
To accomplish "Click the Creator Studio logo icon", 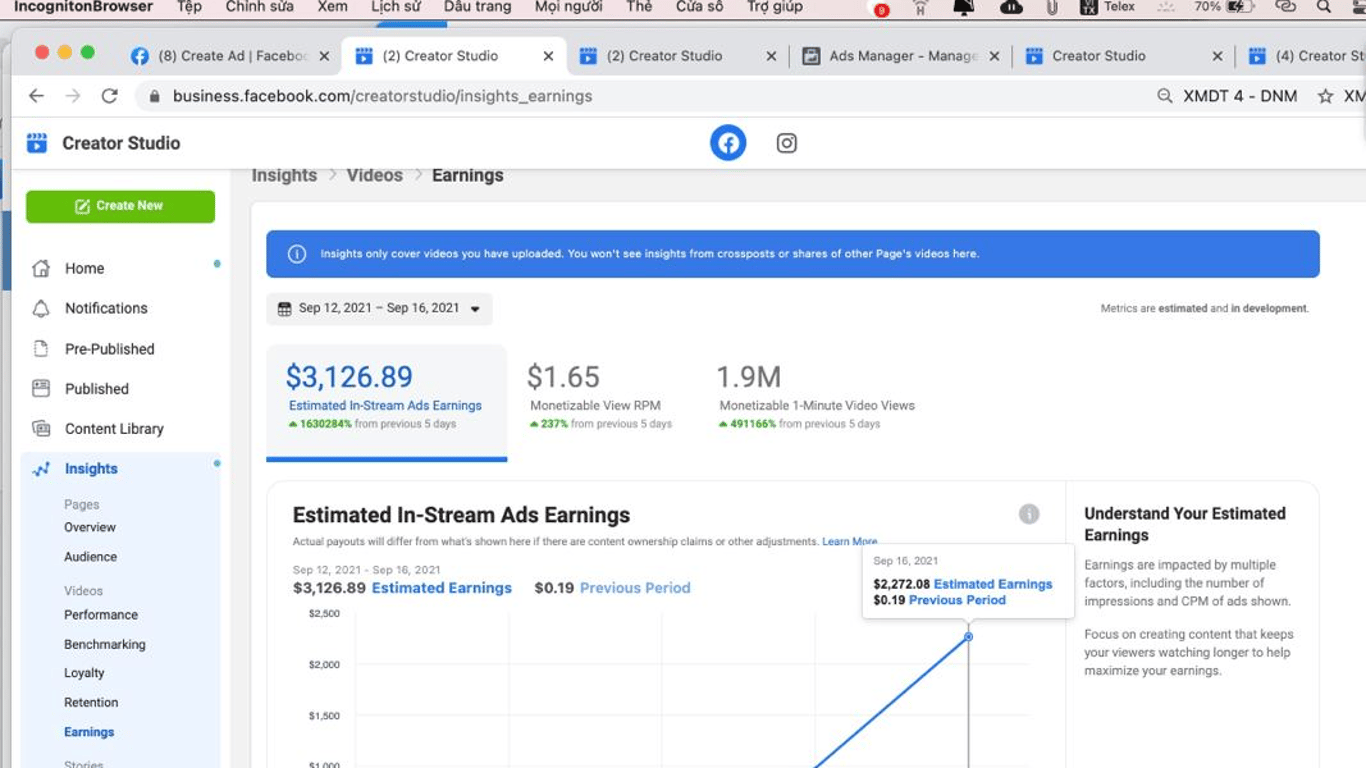I will click(x=37, y=143).
